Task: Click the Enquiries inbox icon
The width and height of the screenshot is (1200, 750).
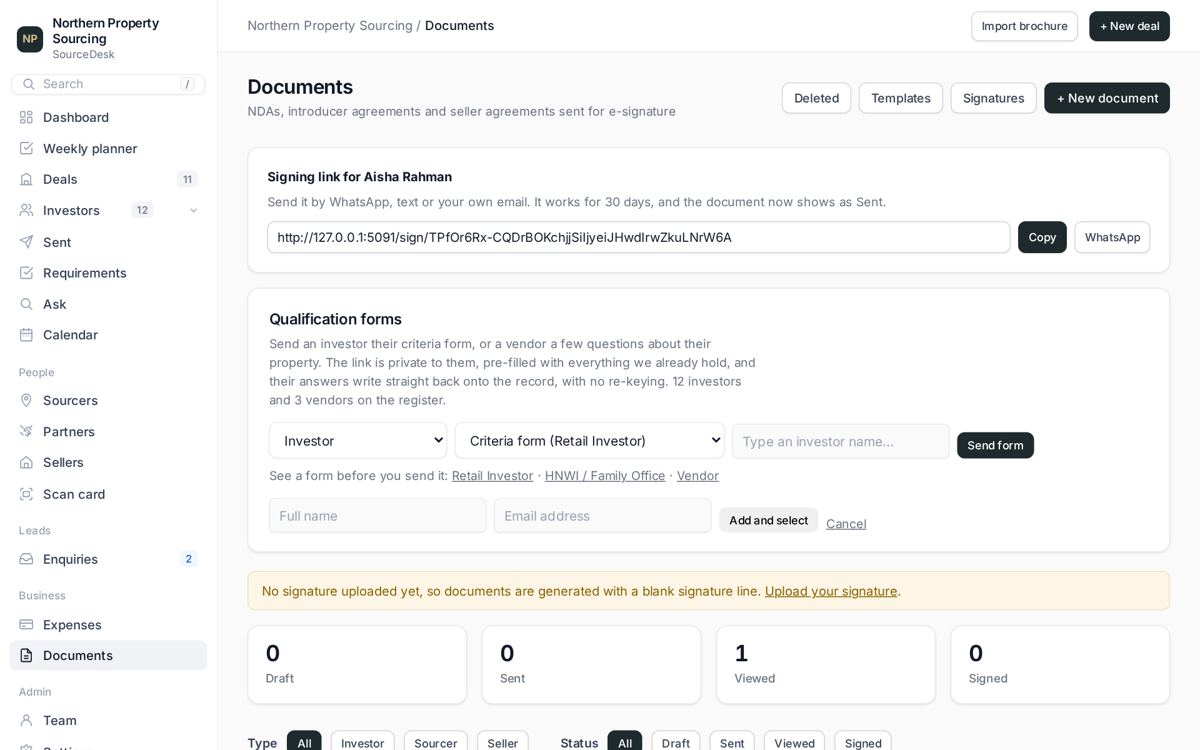Action: click(x=27, y=559)
